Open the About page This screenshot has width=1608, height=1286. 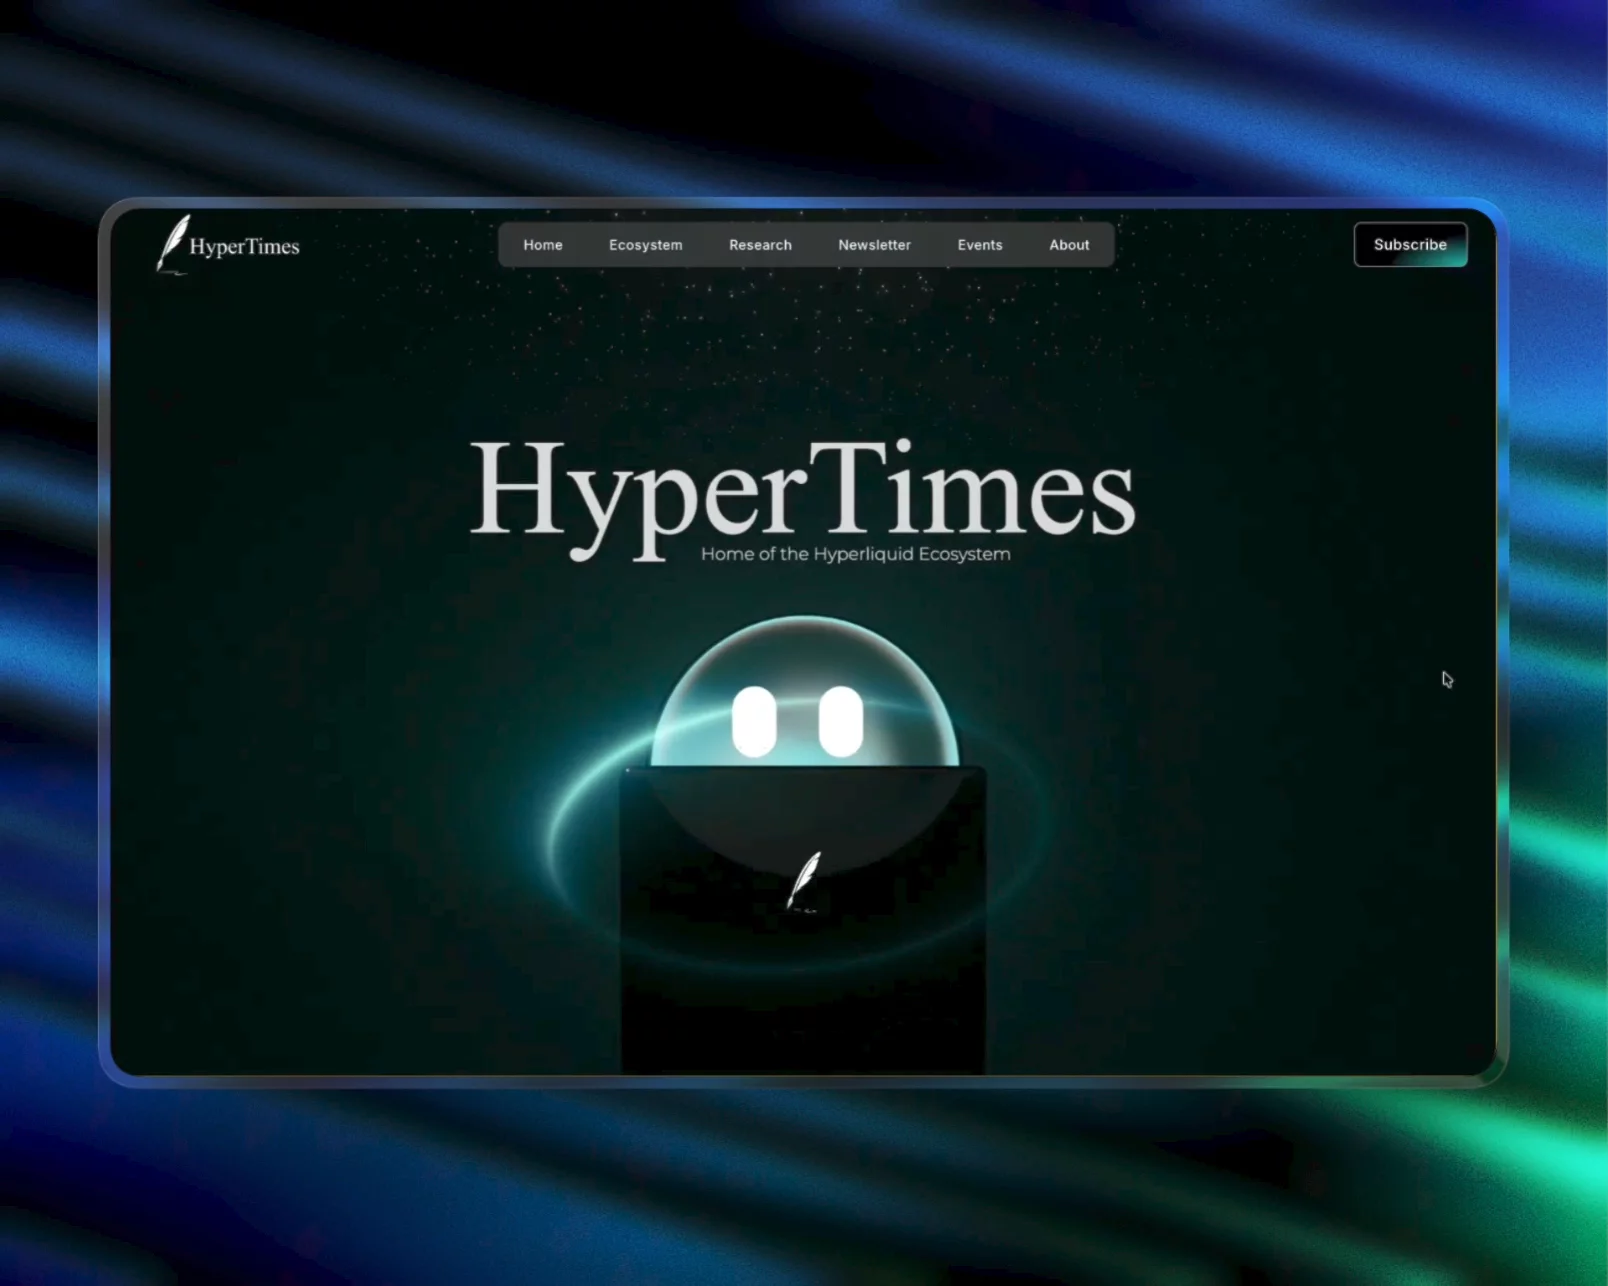point(1069,245)
